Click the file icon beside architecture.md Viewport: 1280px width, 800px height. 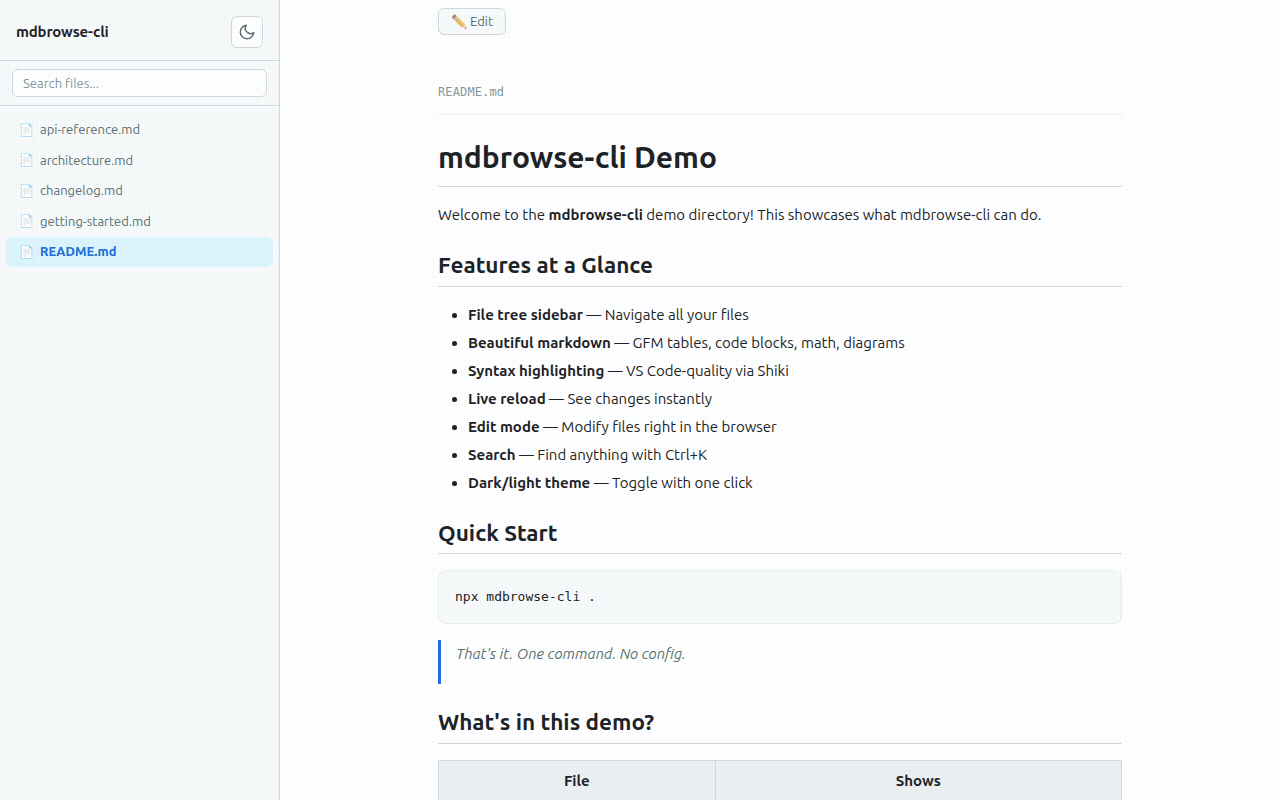[x=27, y=160]
